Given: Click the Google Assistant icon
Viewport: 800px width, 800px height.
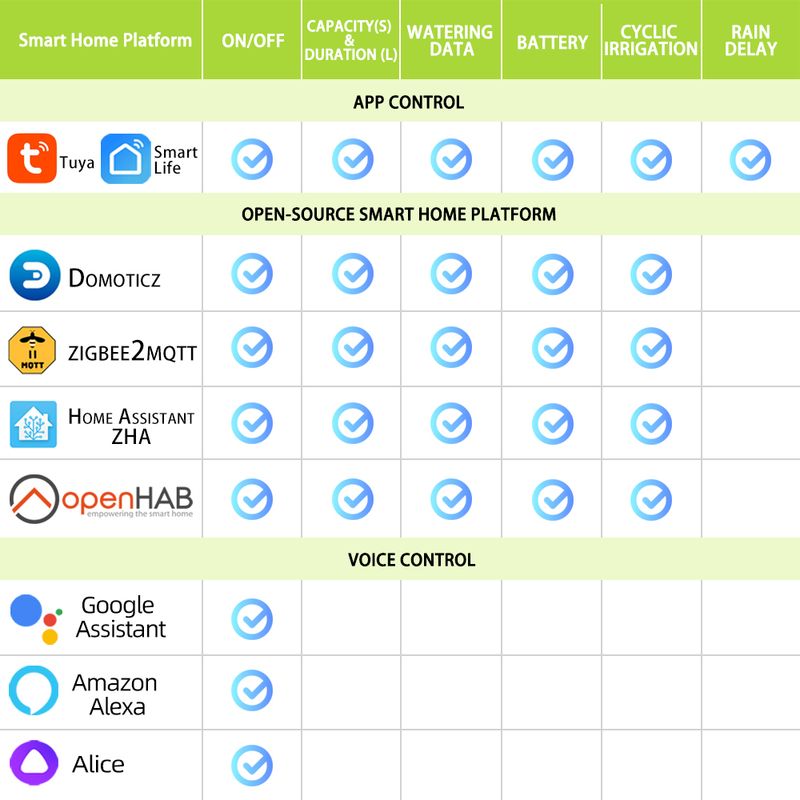Looking at the screenshot, I should pyautogui.click(x=35, y=618).
